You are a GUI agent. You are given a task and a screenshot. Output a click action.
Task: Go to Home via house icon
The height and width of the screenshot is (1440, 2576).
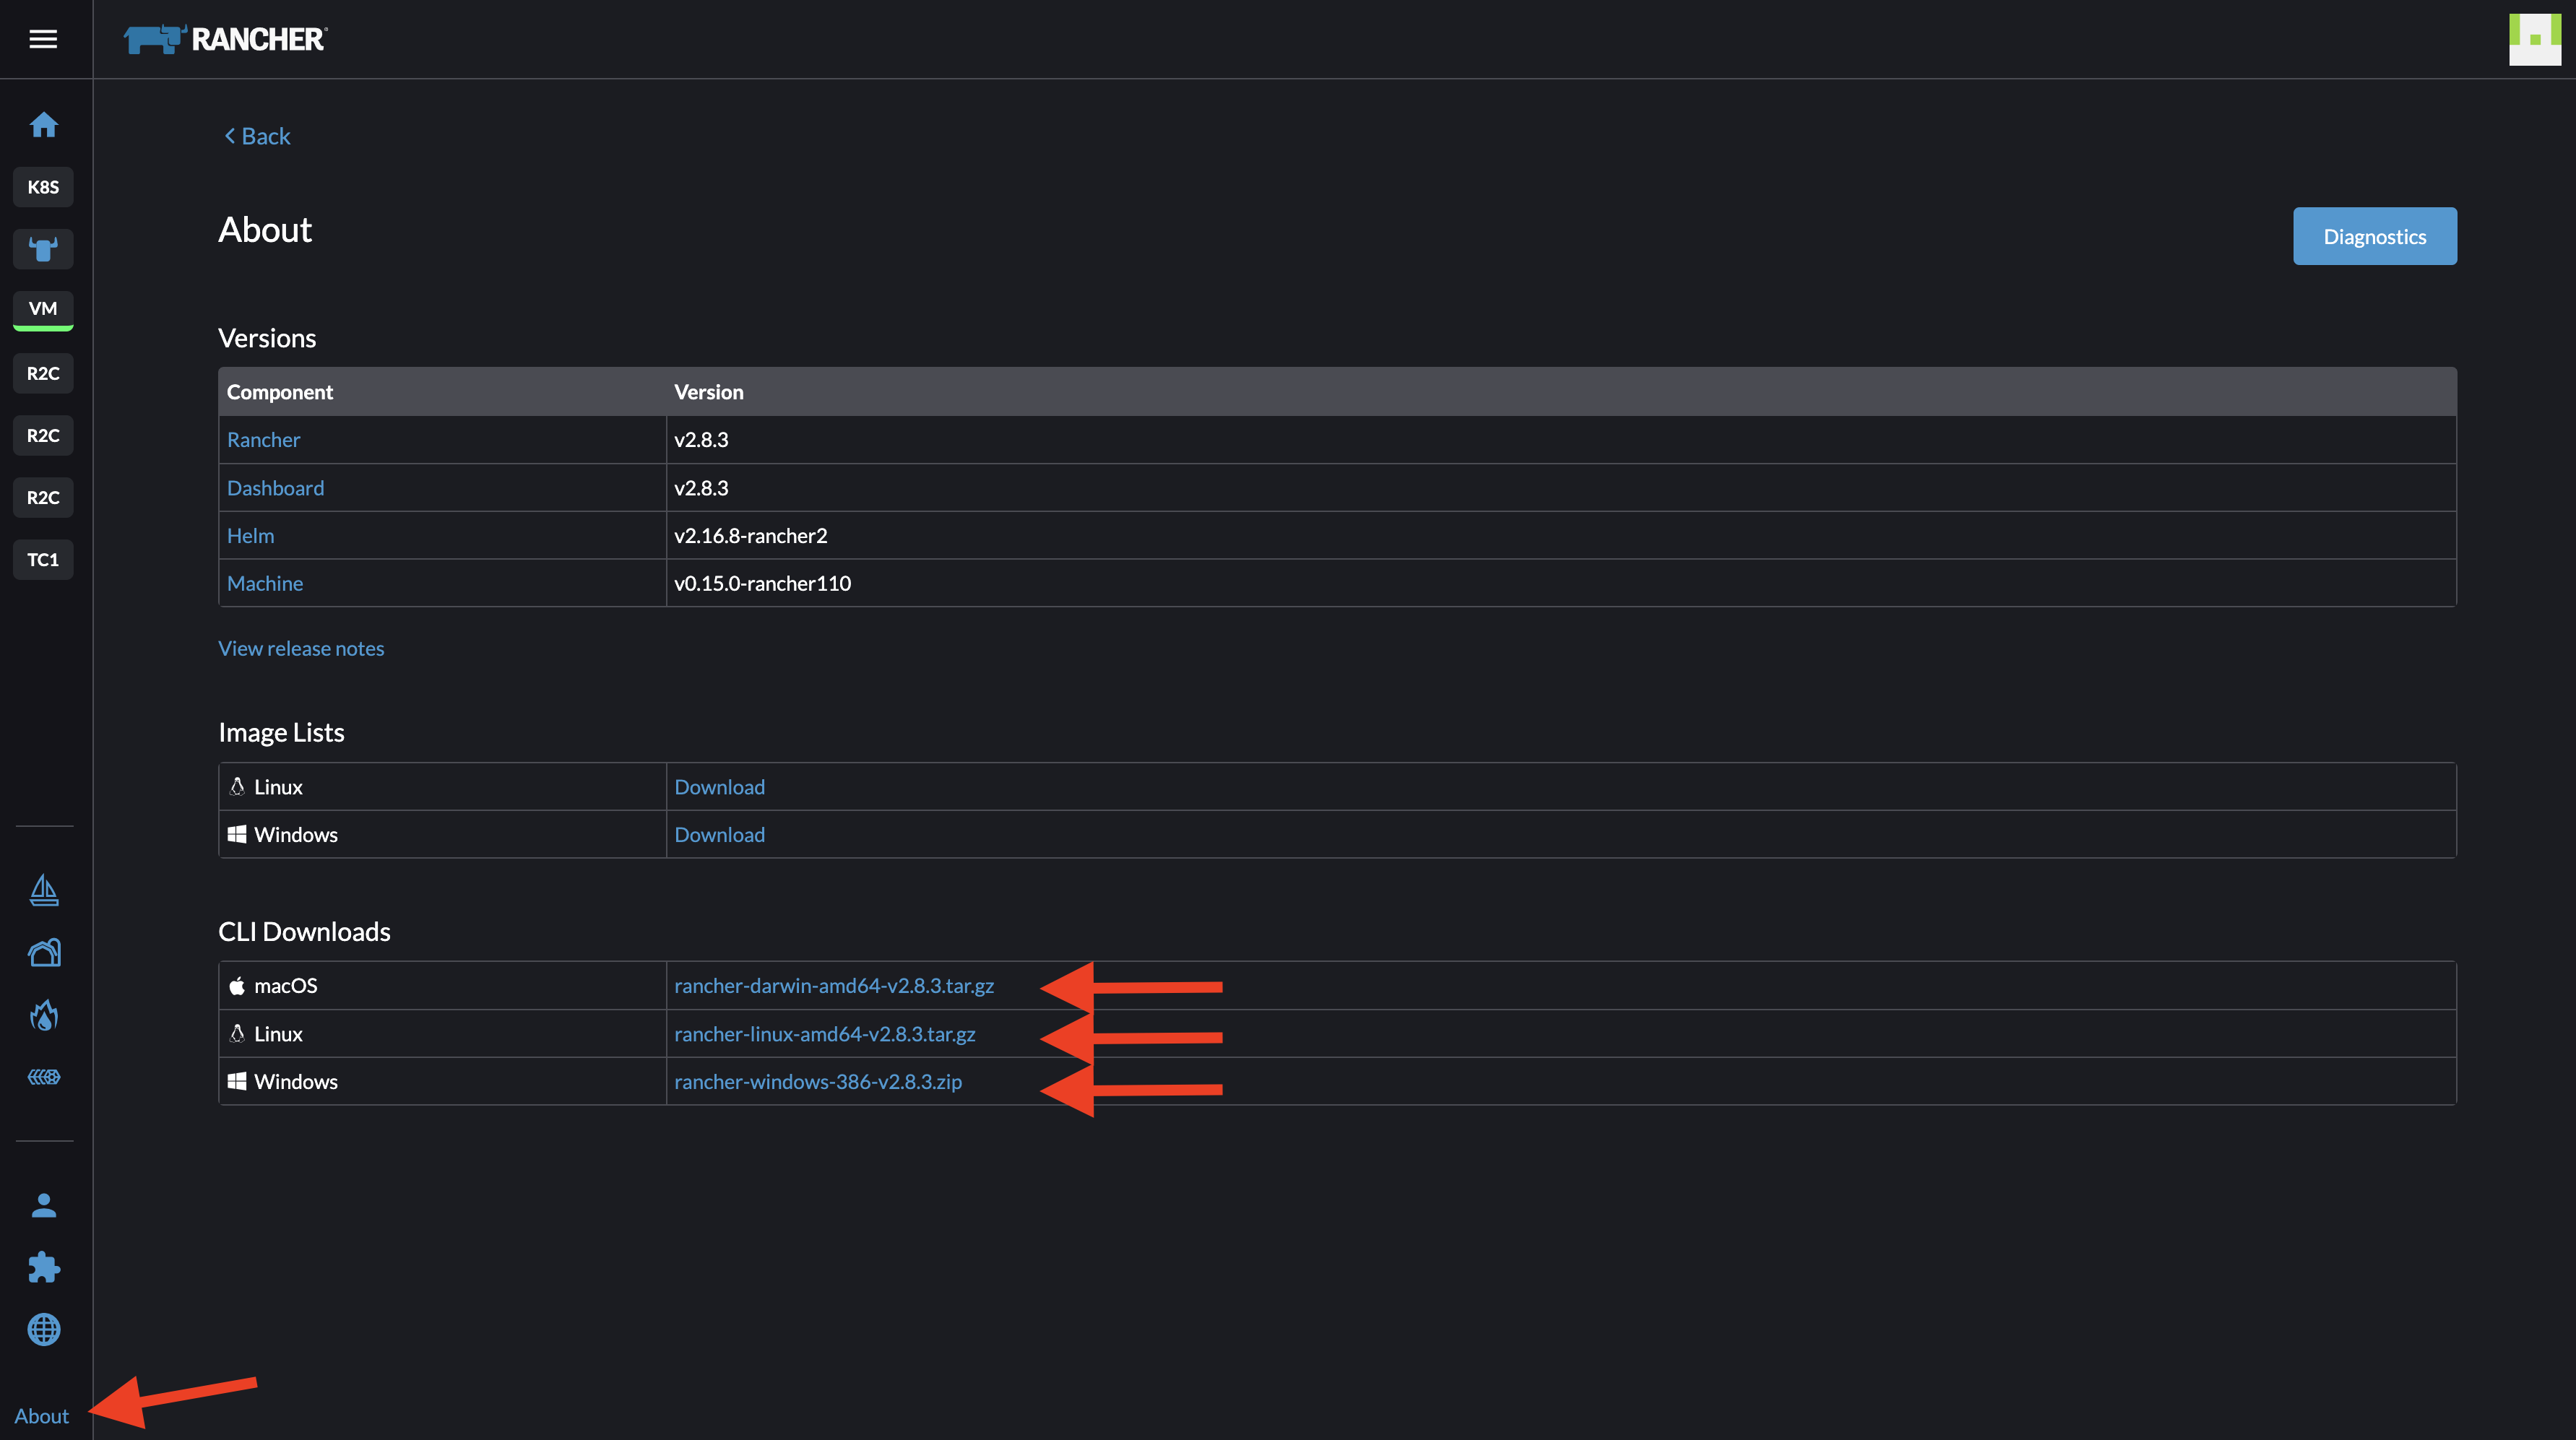43,125
